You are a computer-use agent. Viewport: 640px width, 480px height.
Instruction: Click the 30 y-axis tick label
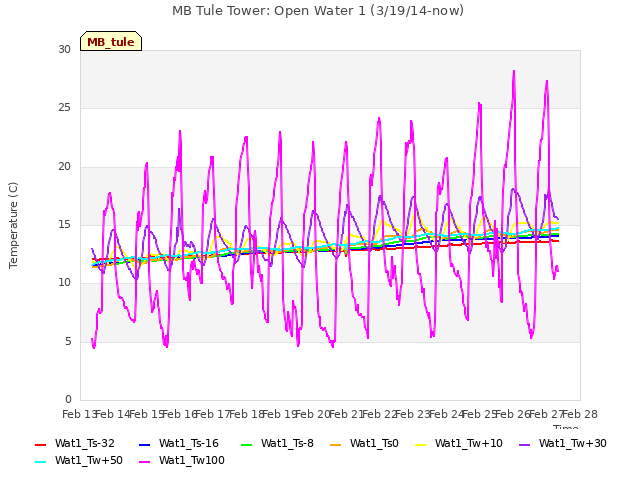pyautogui.click(x=64, y=49)
